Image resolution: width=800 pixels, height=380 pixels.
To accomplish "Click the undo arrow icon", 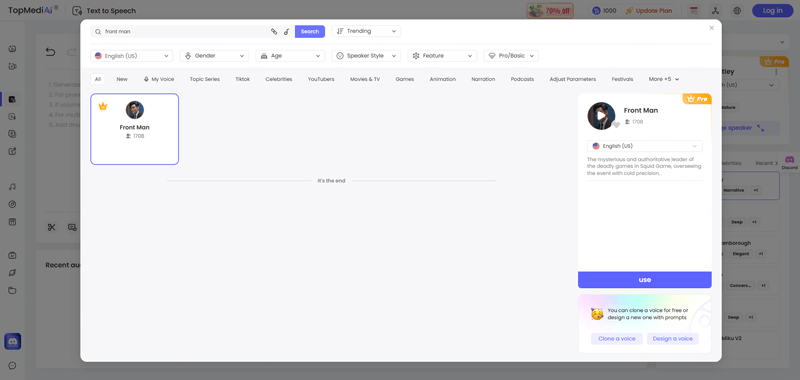I will [x=50, y=52].
